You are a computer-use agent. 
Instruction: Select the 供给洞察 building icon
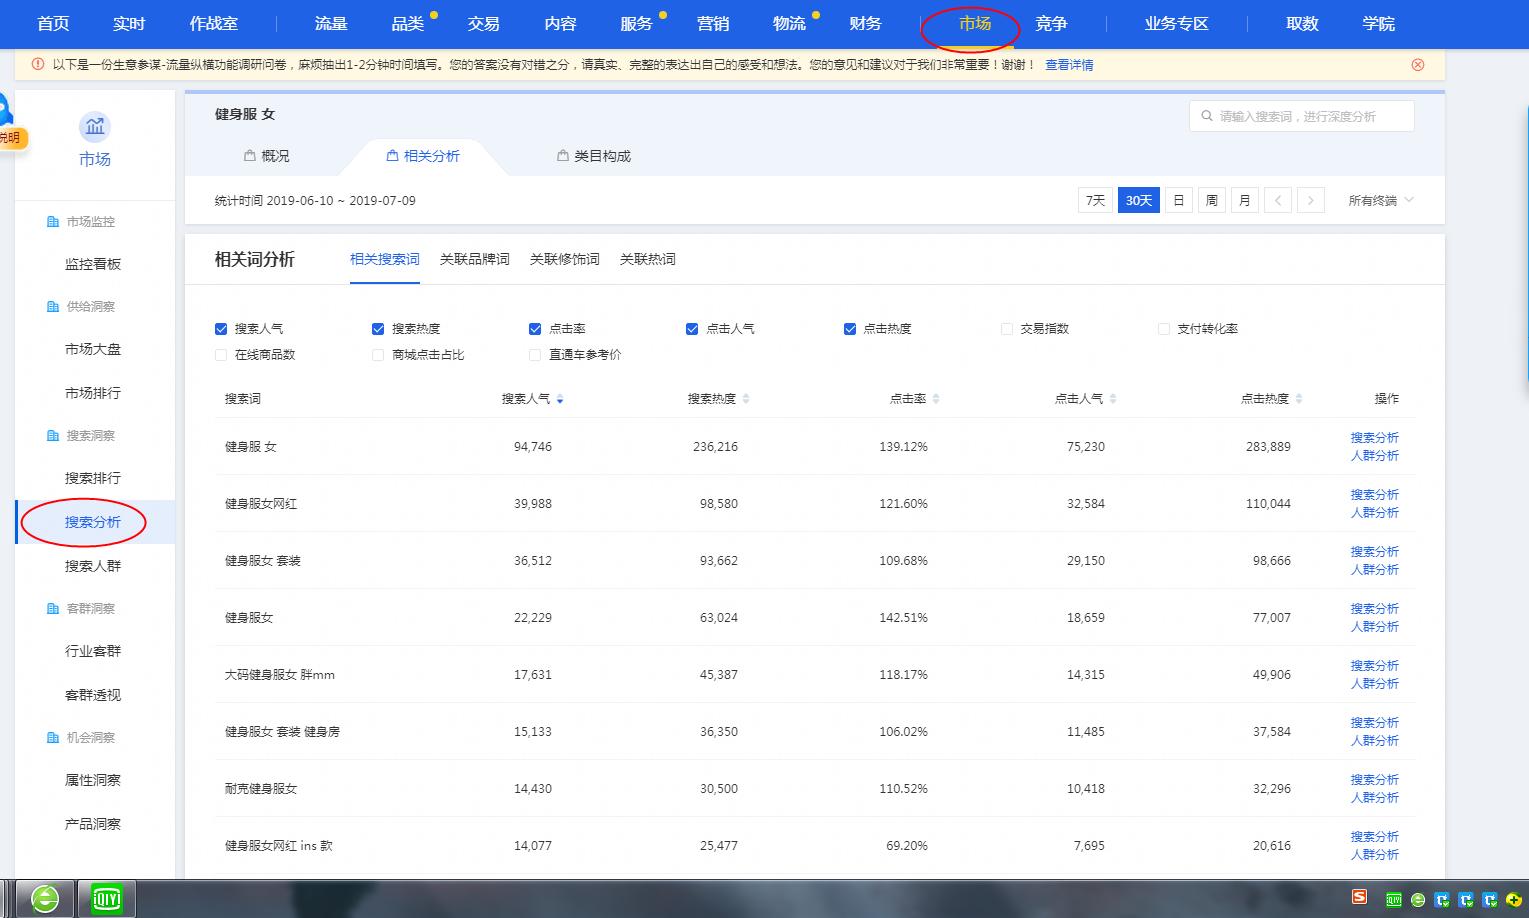[53, 306]
